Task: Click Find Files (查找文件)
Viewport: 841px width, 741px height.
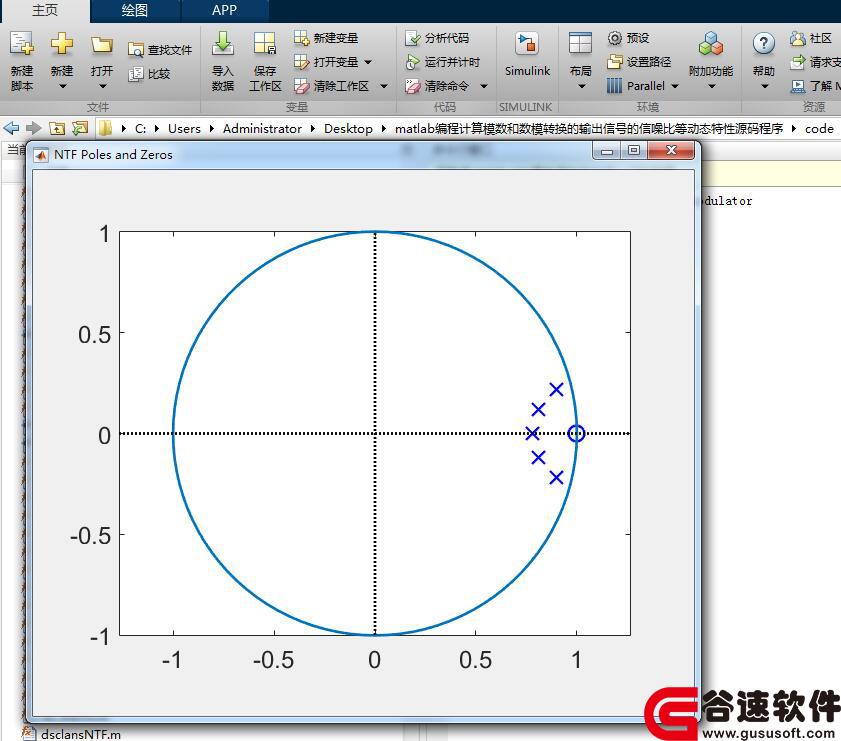Action: pyautogui.click(x=160, y=50)
